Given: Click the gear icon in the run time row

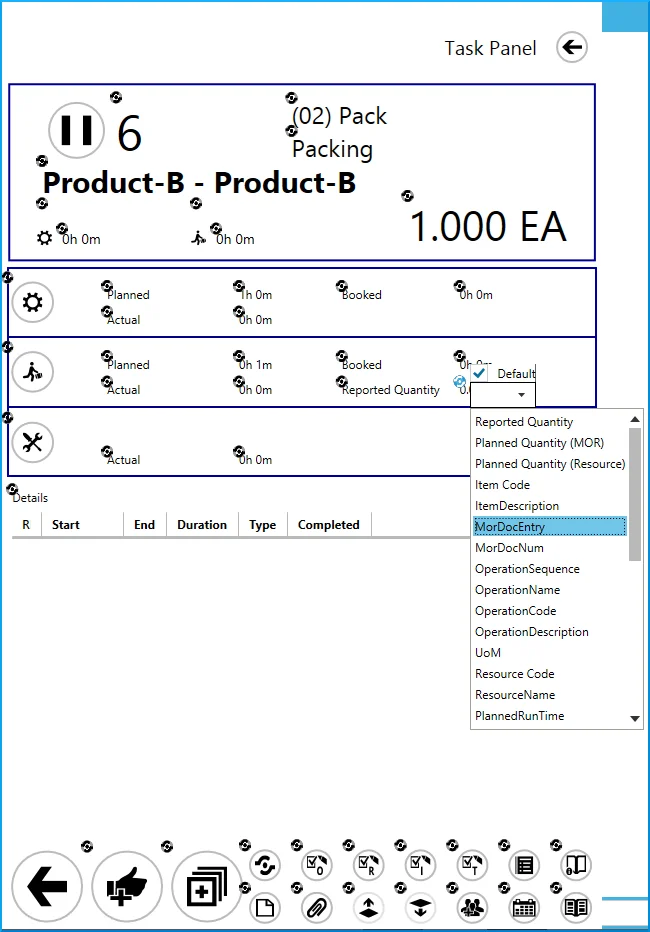Looking at the screenshot, I should (33, 303).
